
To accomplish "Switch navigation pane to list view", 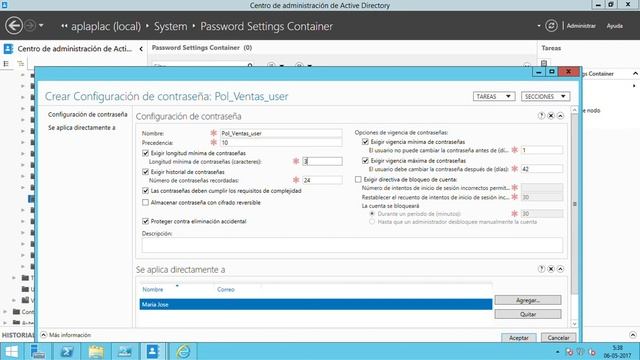I will point(6,63).
